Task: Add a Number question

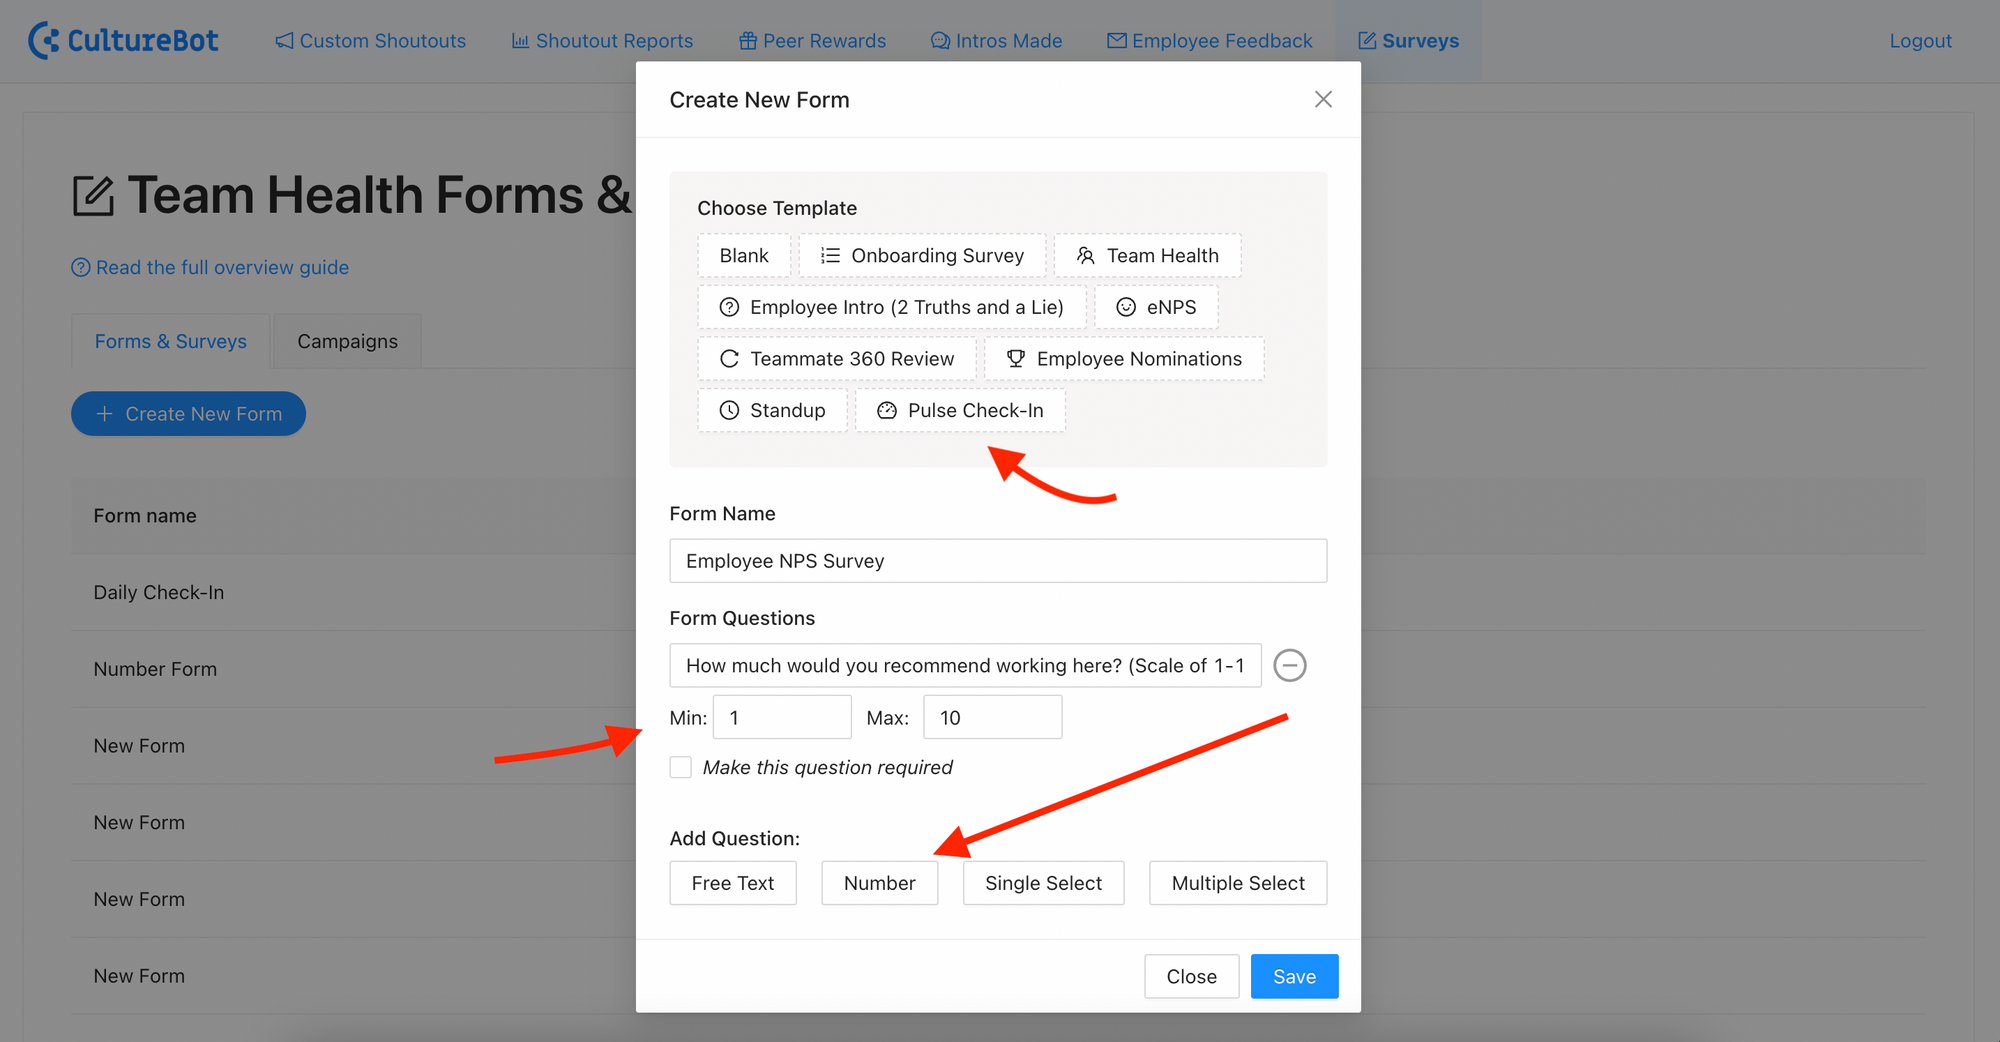Action: pos(880,883)
